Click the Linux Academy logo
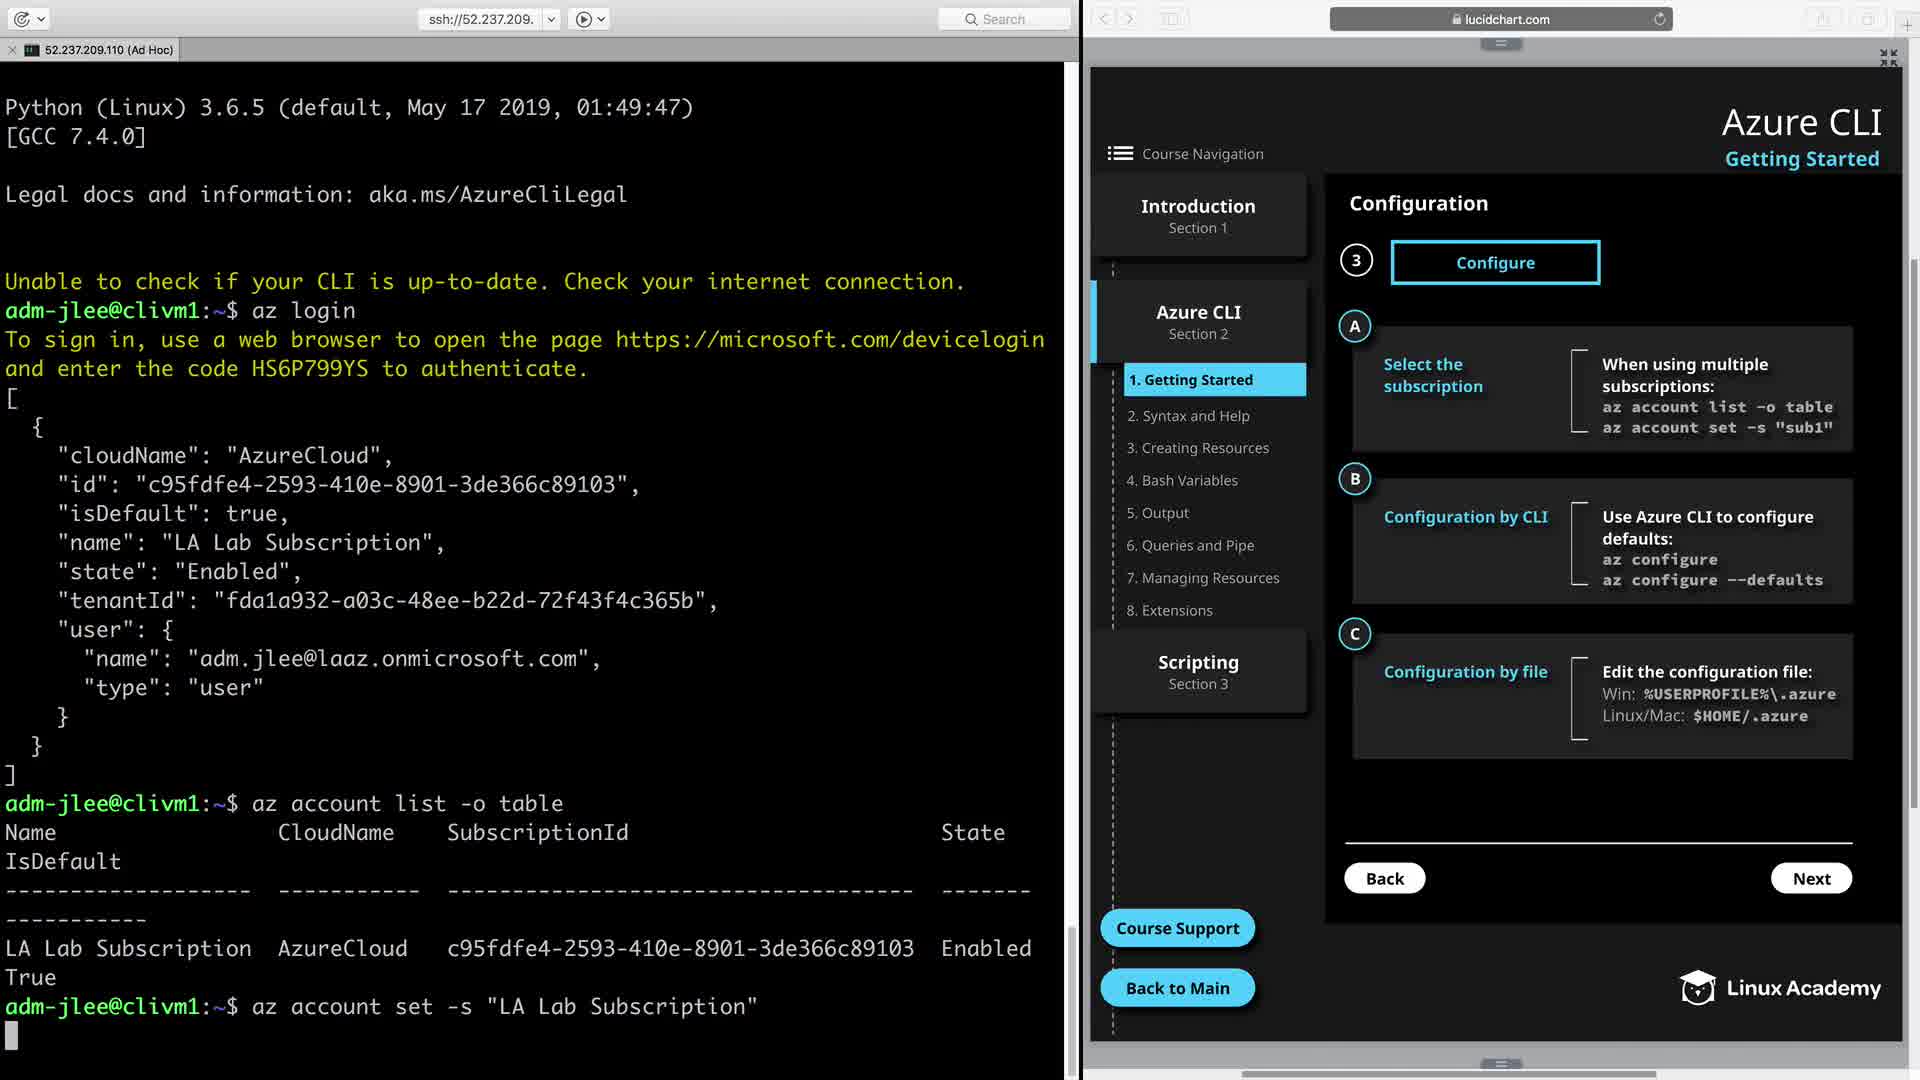 tap(1780, 988)
